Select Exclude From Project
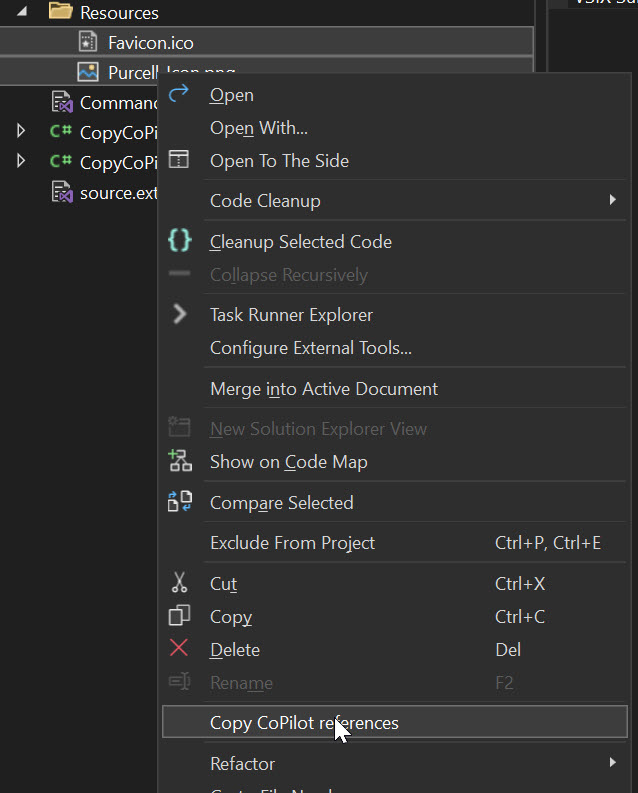 [292, 543]
